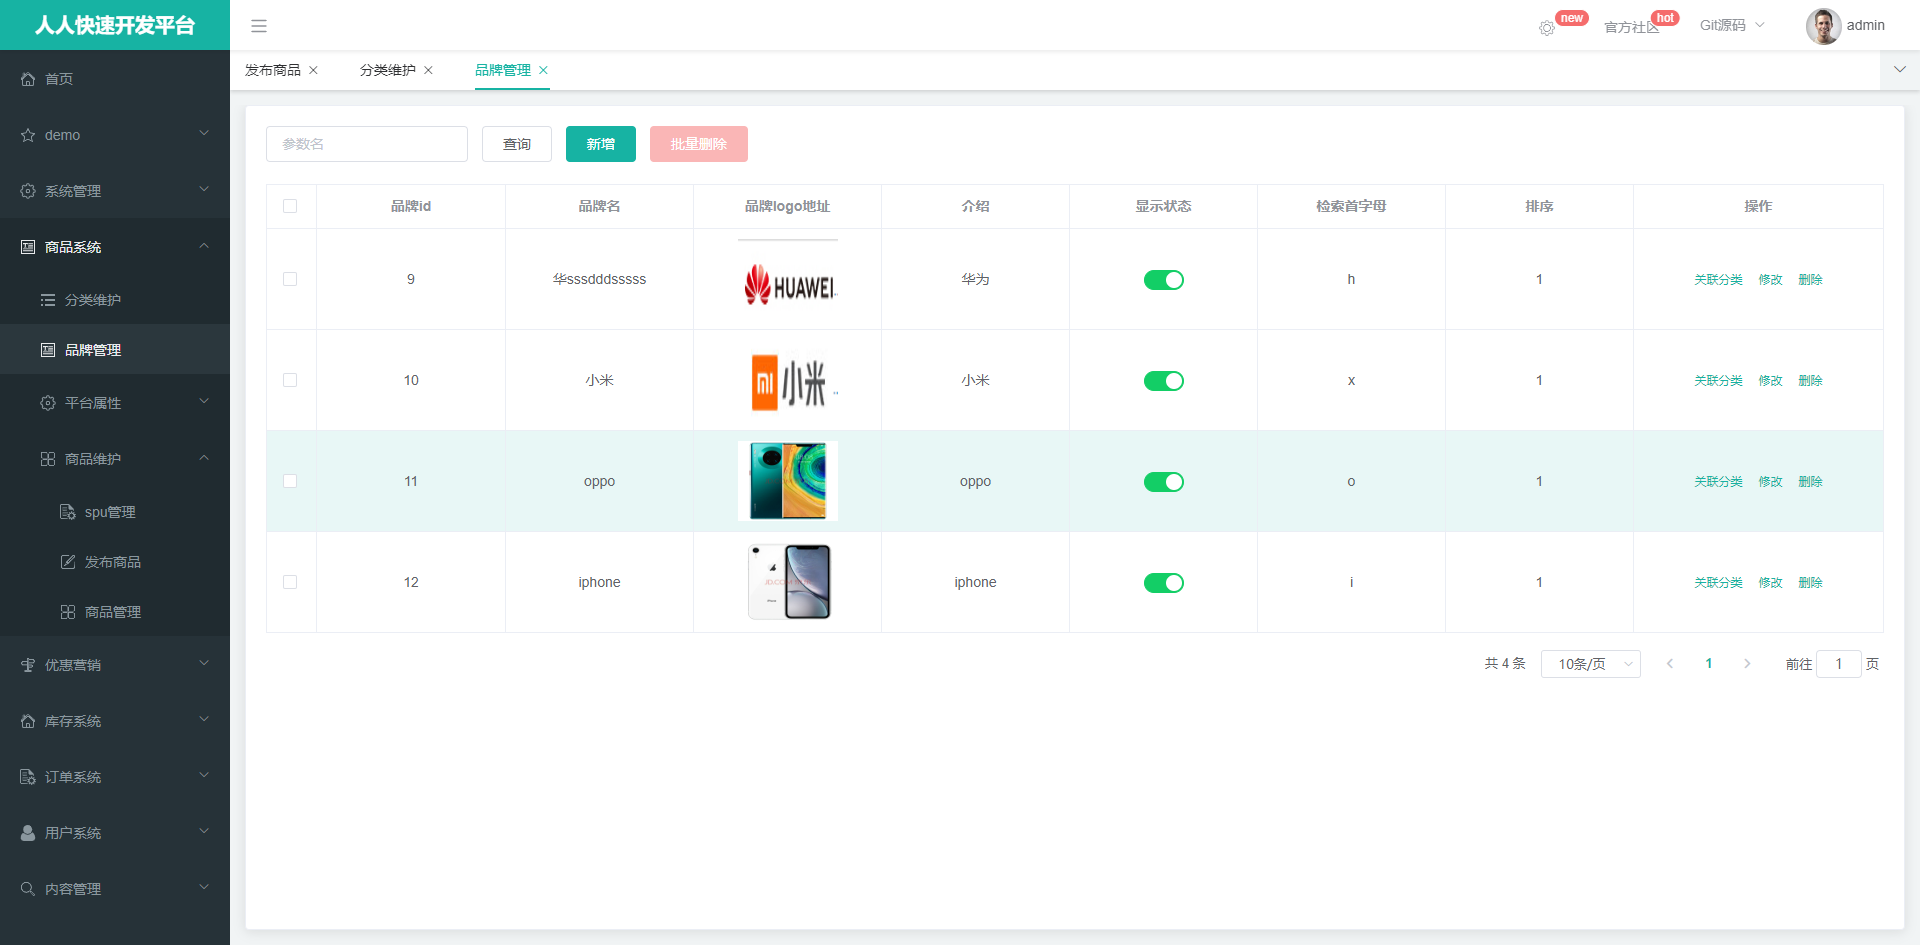
Task: Collapse the 商品系统 menu chevron
Action: coord(204,245)
